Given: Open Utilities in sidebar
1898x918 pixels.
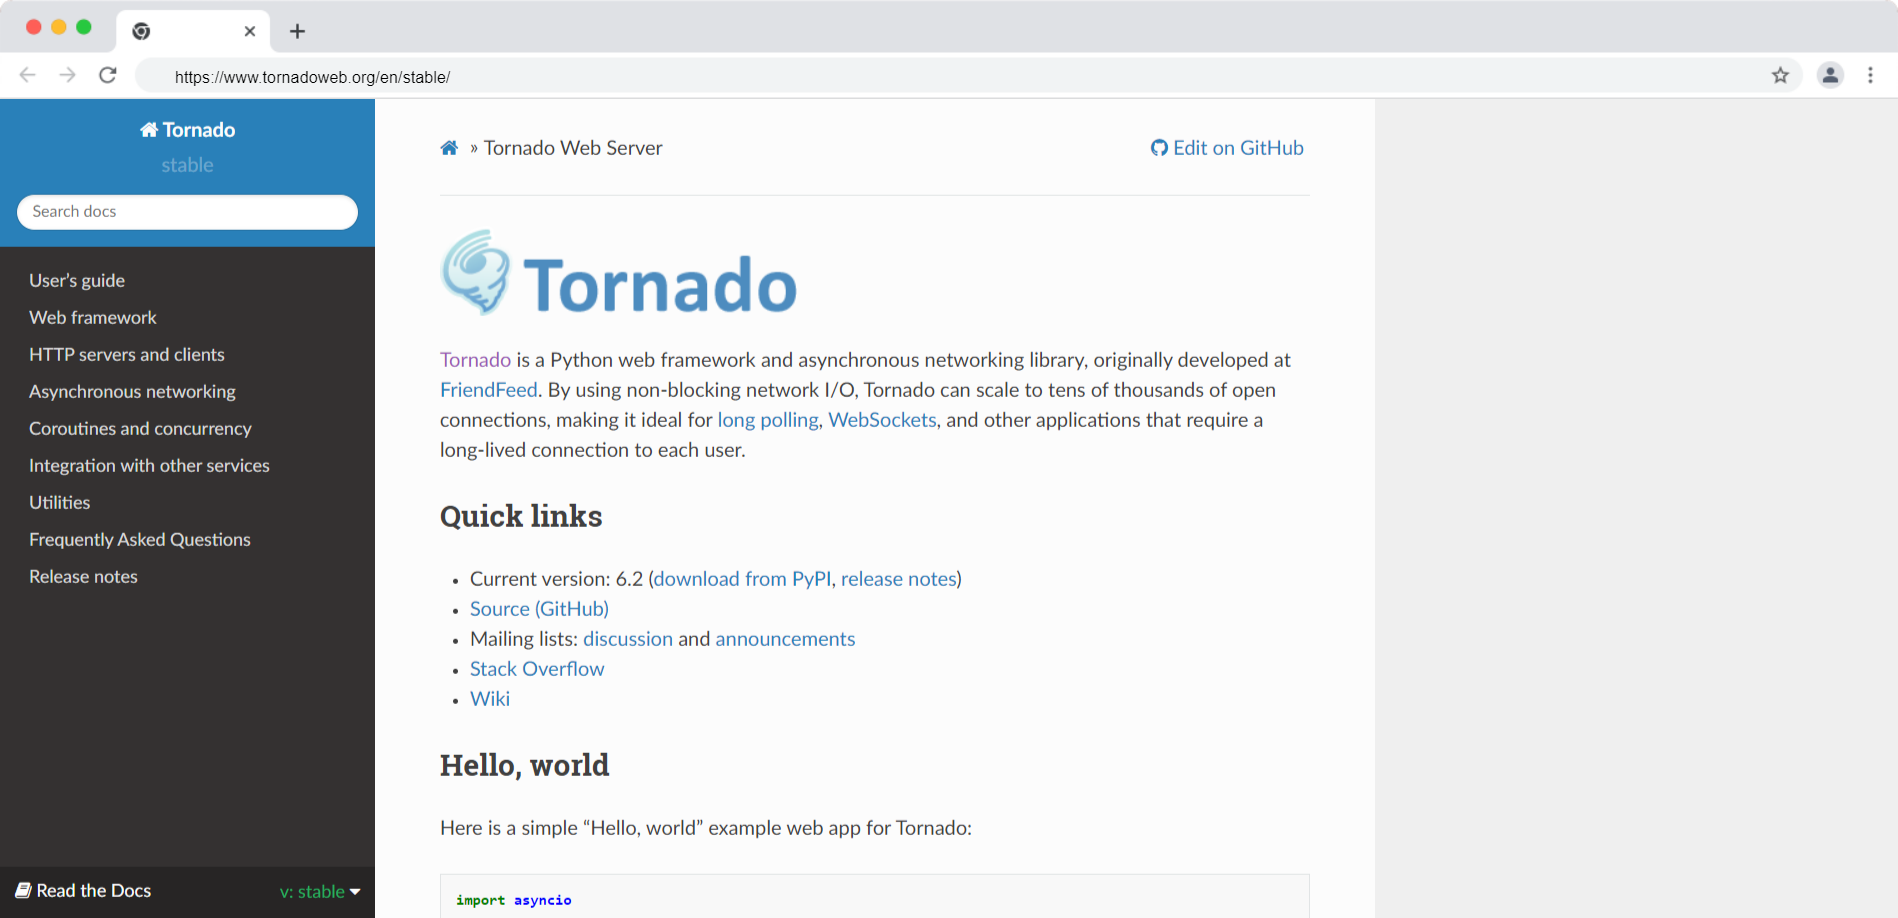Looking at the screenshot, I should click(x=60, y=503).
